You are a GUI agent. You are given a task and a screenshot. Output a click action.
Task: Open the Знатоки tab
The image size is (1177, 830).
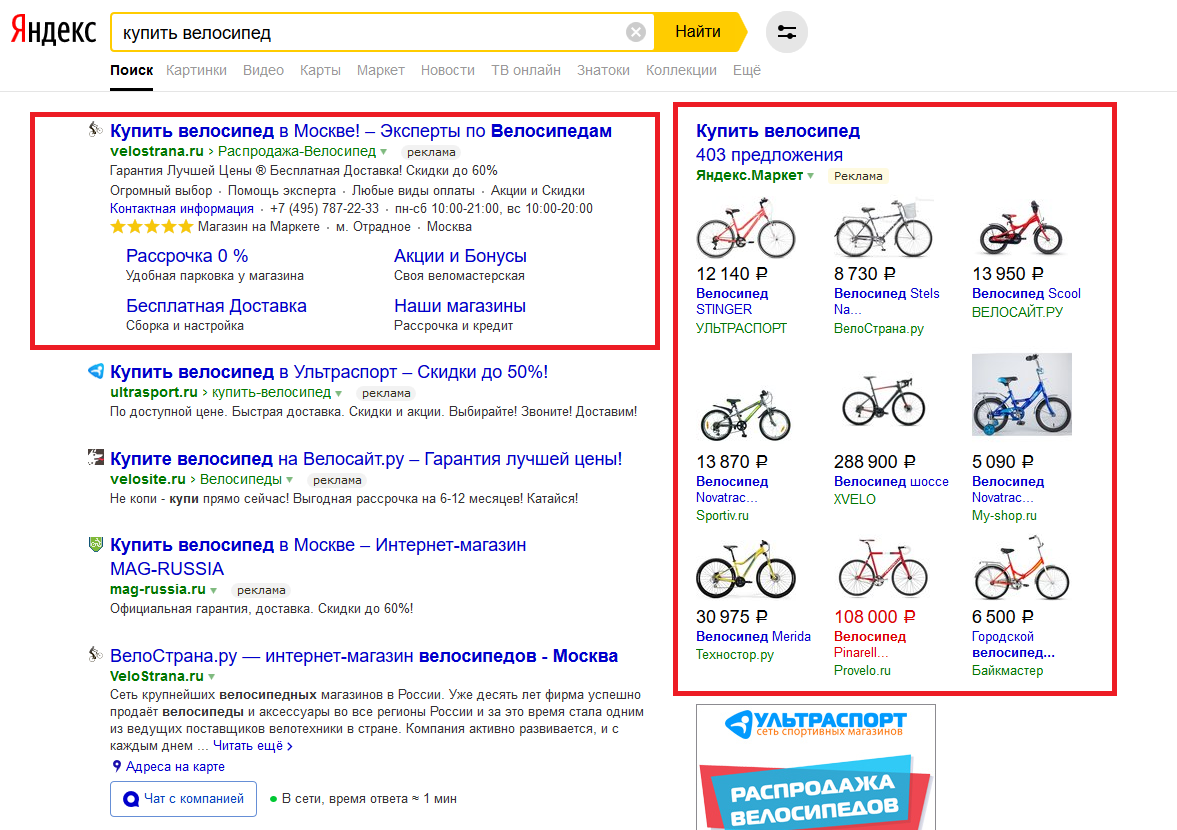coord(603,70)
